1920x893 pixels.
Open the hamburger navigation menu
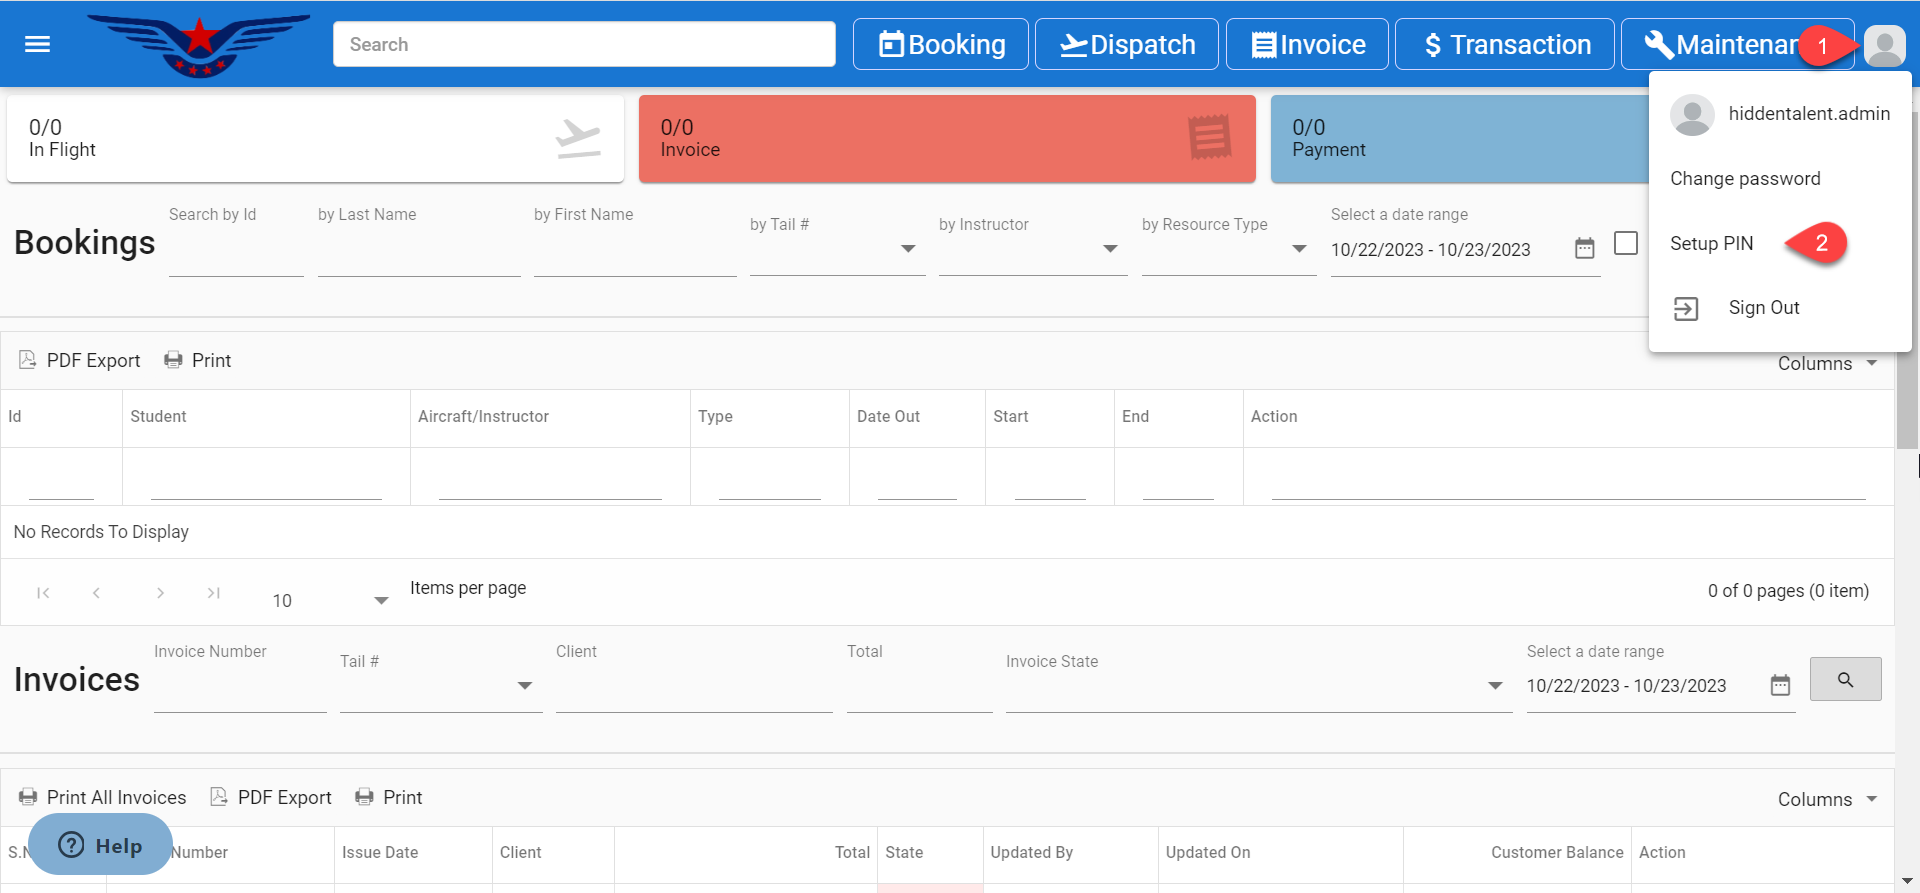pyautogui.click(x=37, y=44)
